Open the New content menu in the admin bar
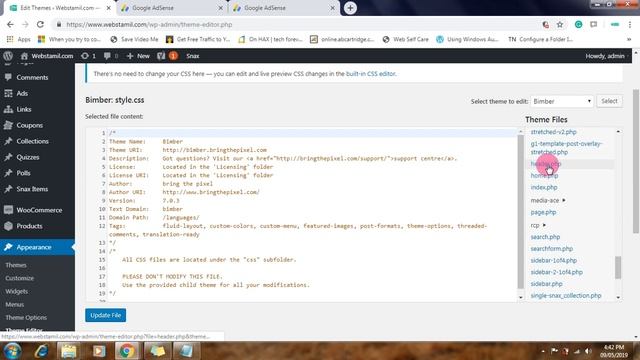The image size is (640, 360). tap(138, 56)
